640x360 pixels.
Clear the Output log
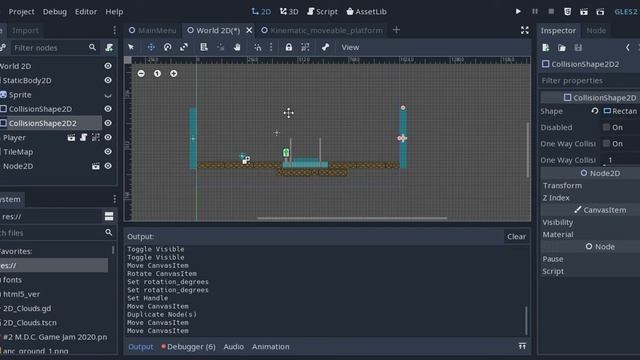tap(516, 236)
